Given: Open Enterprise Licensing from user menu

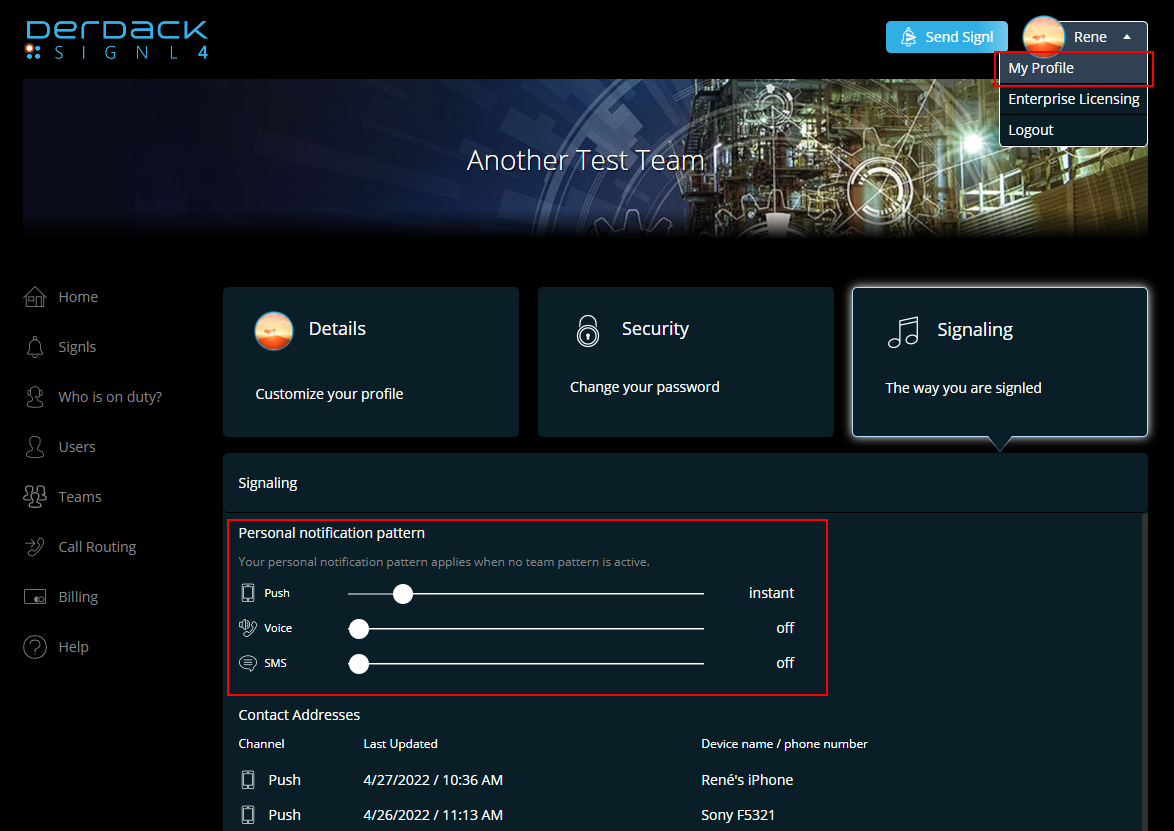Looking at the screenshot, I should [x=1073, y=99].
